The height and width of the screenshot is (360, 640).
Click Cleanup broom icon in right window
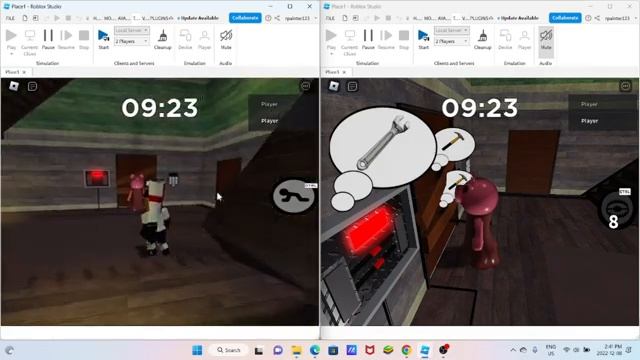pos(482,39)
